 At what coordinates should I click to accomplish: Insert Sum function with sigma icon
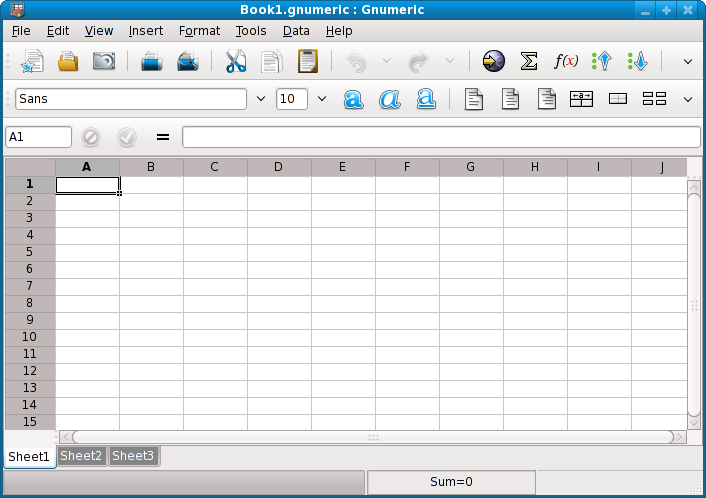[x=529, y=61]
